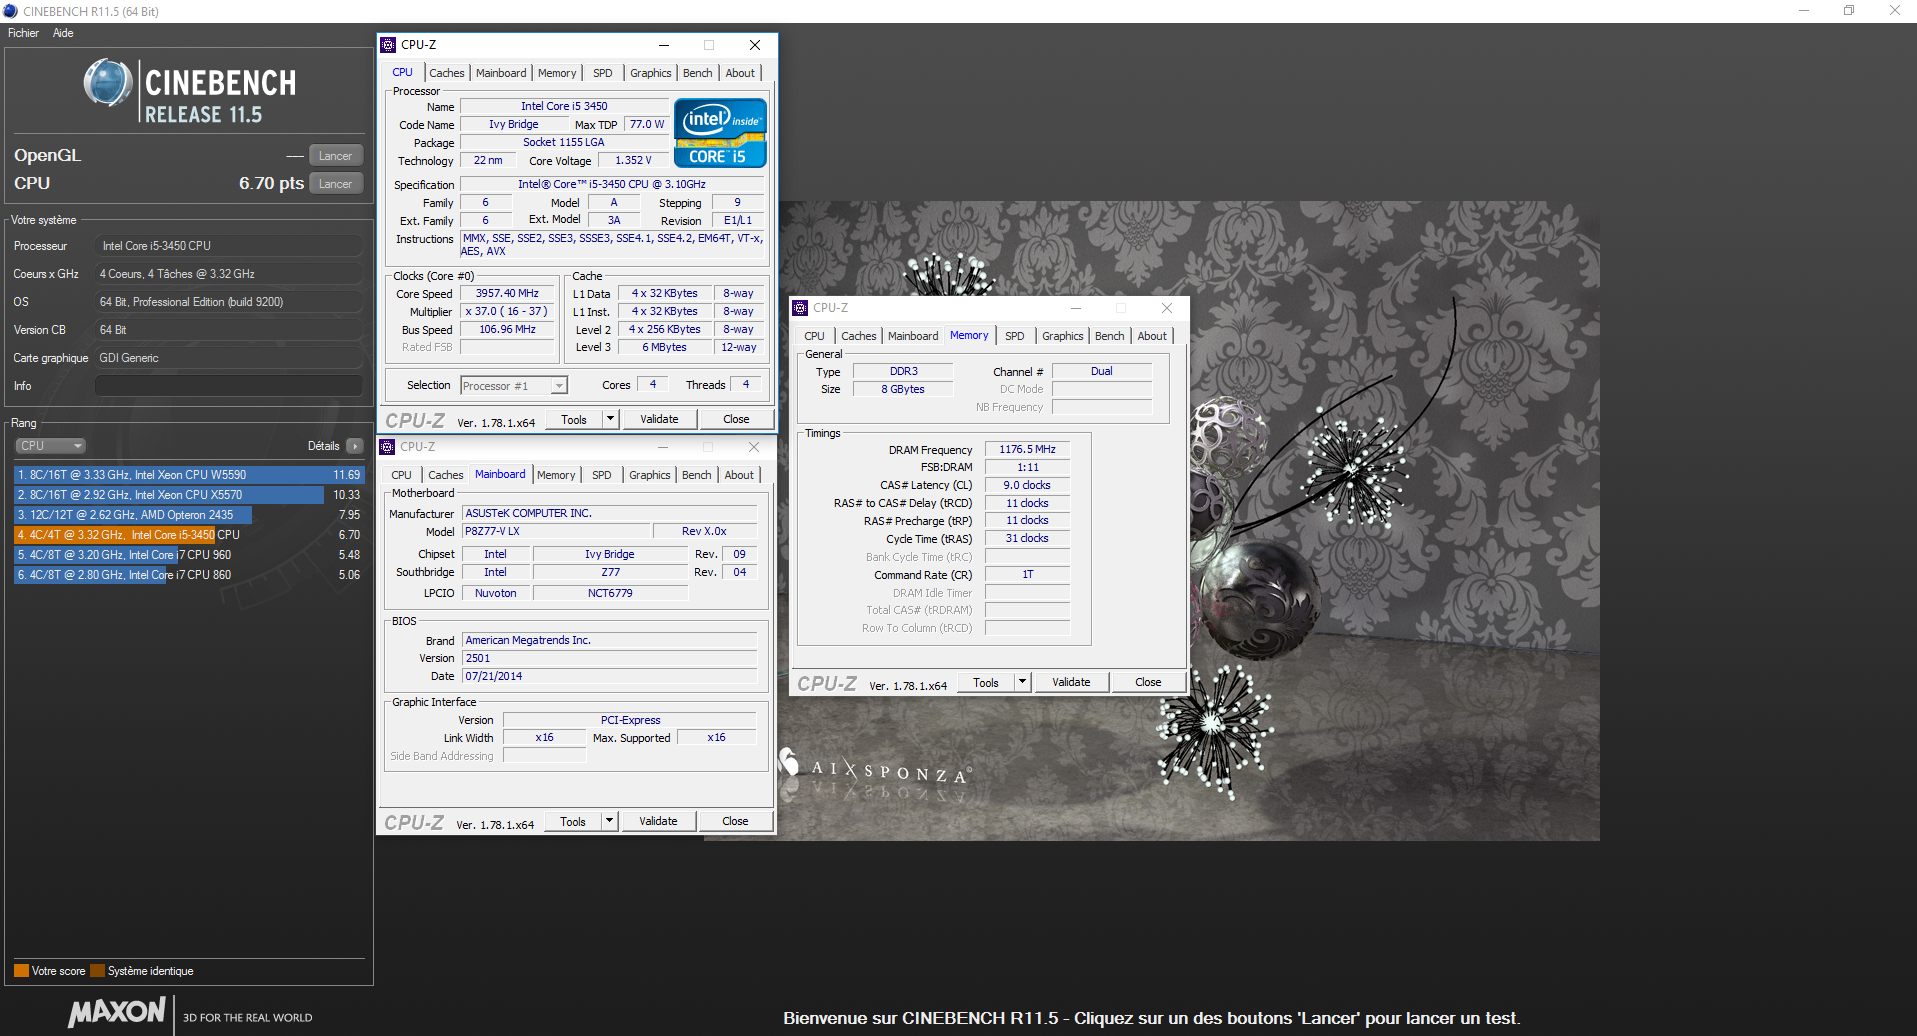Open the Fichier menu
Screen dimensions: 1917x1036
pyautogui.click(x=23, y=33)
